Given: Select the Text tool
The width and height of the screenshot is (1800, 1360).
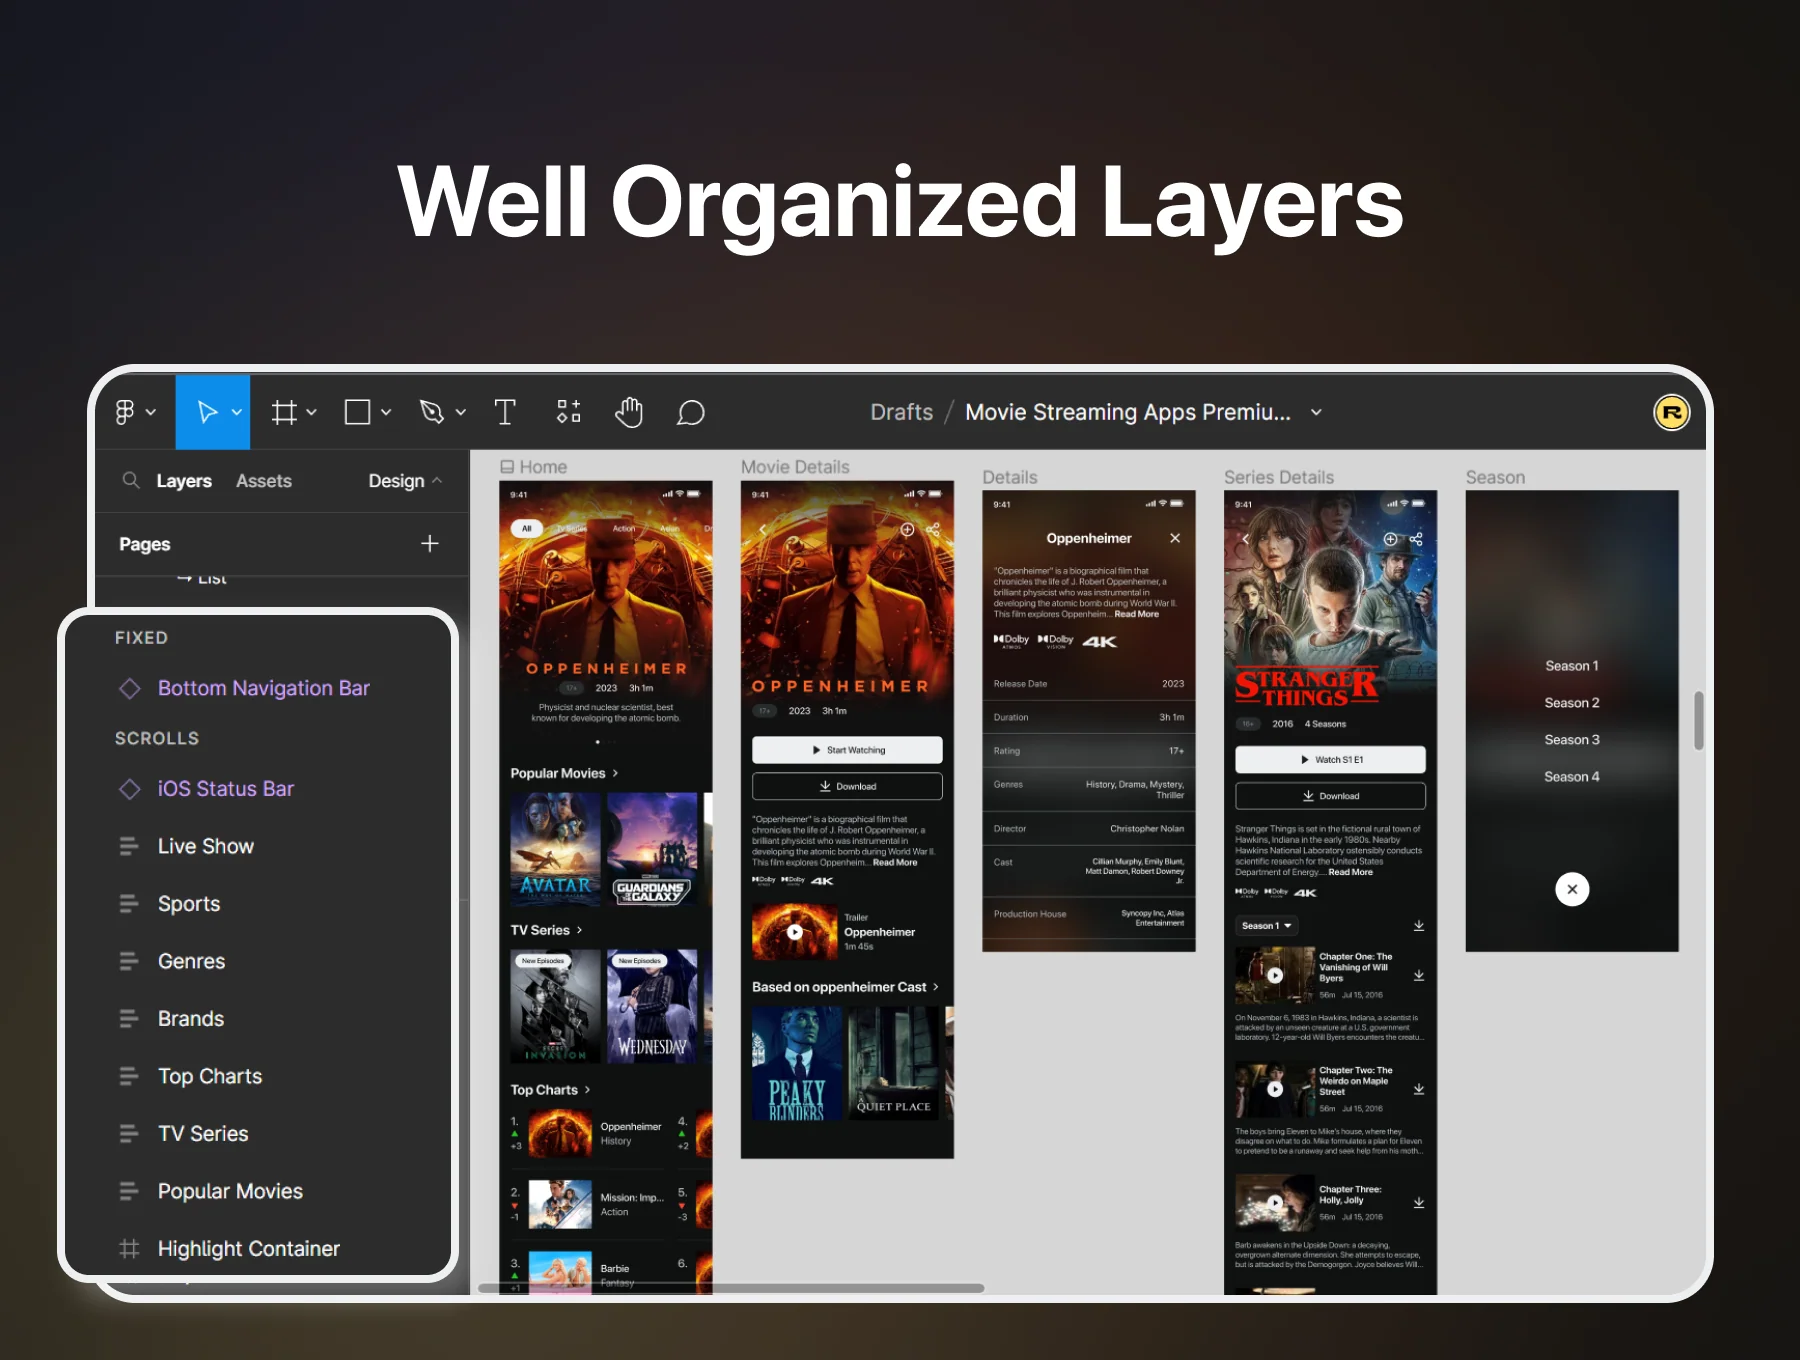Looking at the screenshot, I should pyautogui.click(x=505, y=412).
